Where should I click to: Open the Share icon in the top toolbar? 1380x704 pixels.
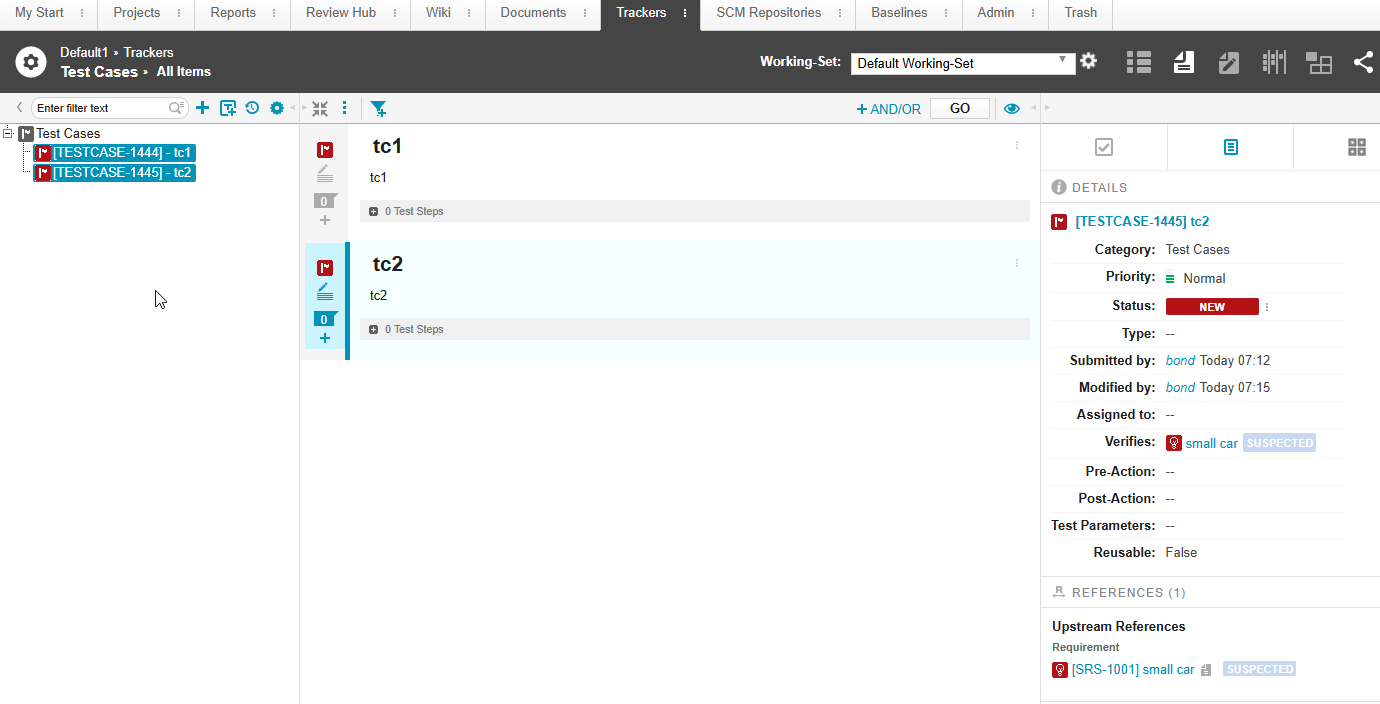[x=1364, y=61]
